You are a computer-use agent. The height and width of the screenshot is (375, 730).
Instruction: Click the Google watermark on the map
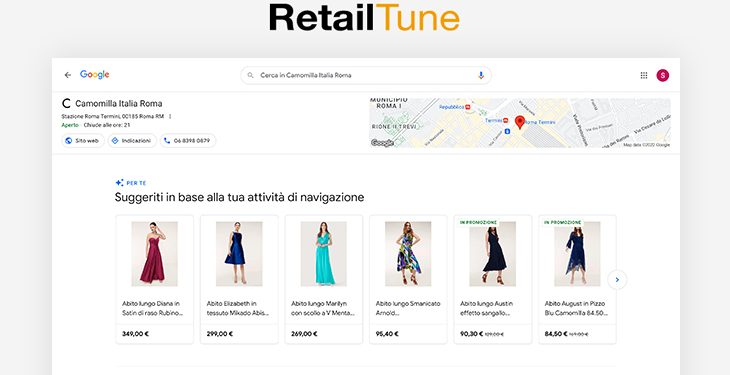point(382,143)
